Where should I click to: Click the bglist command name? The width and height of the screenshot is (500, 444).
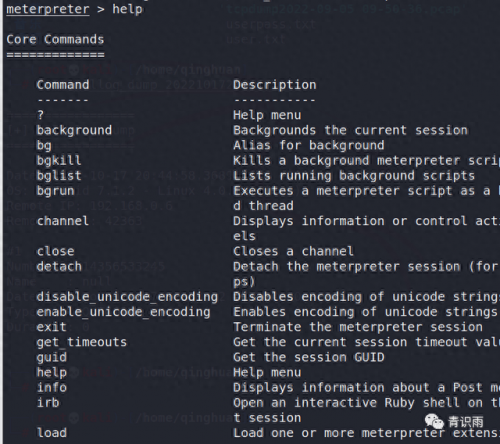pos(59,176)
